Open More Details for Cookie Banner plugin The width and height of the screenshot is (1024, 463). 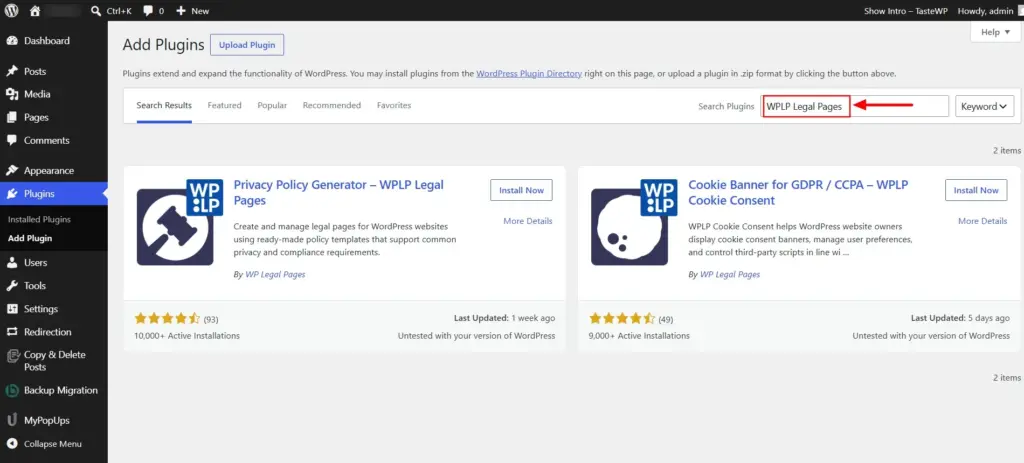pyautogui.click(x=982, y=221)
